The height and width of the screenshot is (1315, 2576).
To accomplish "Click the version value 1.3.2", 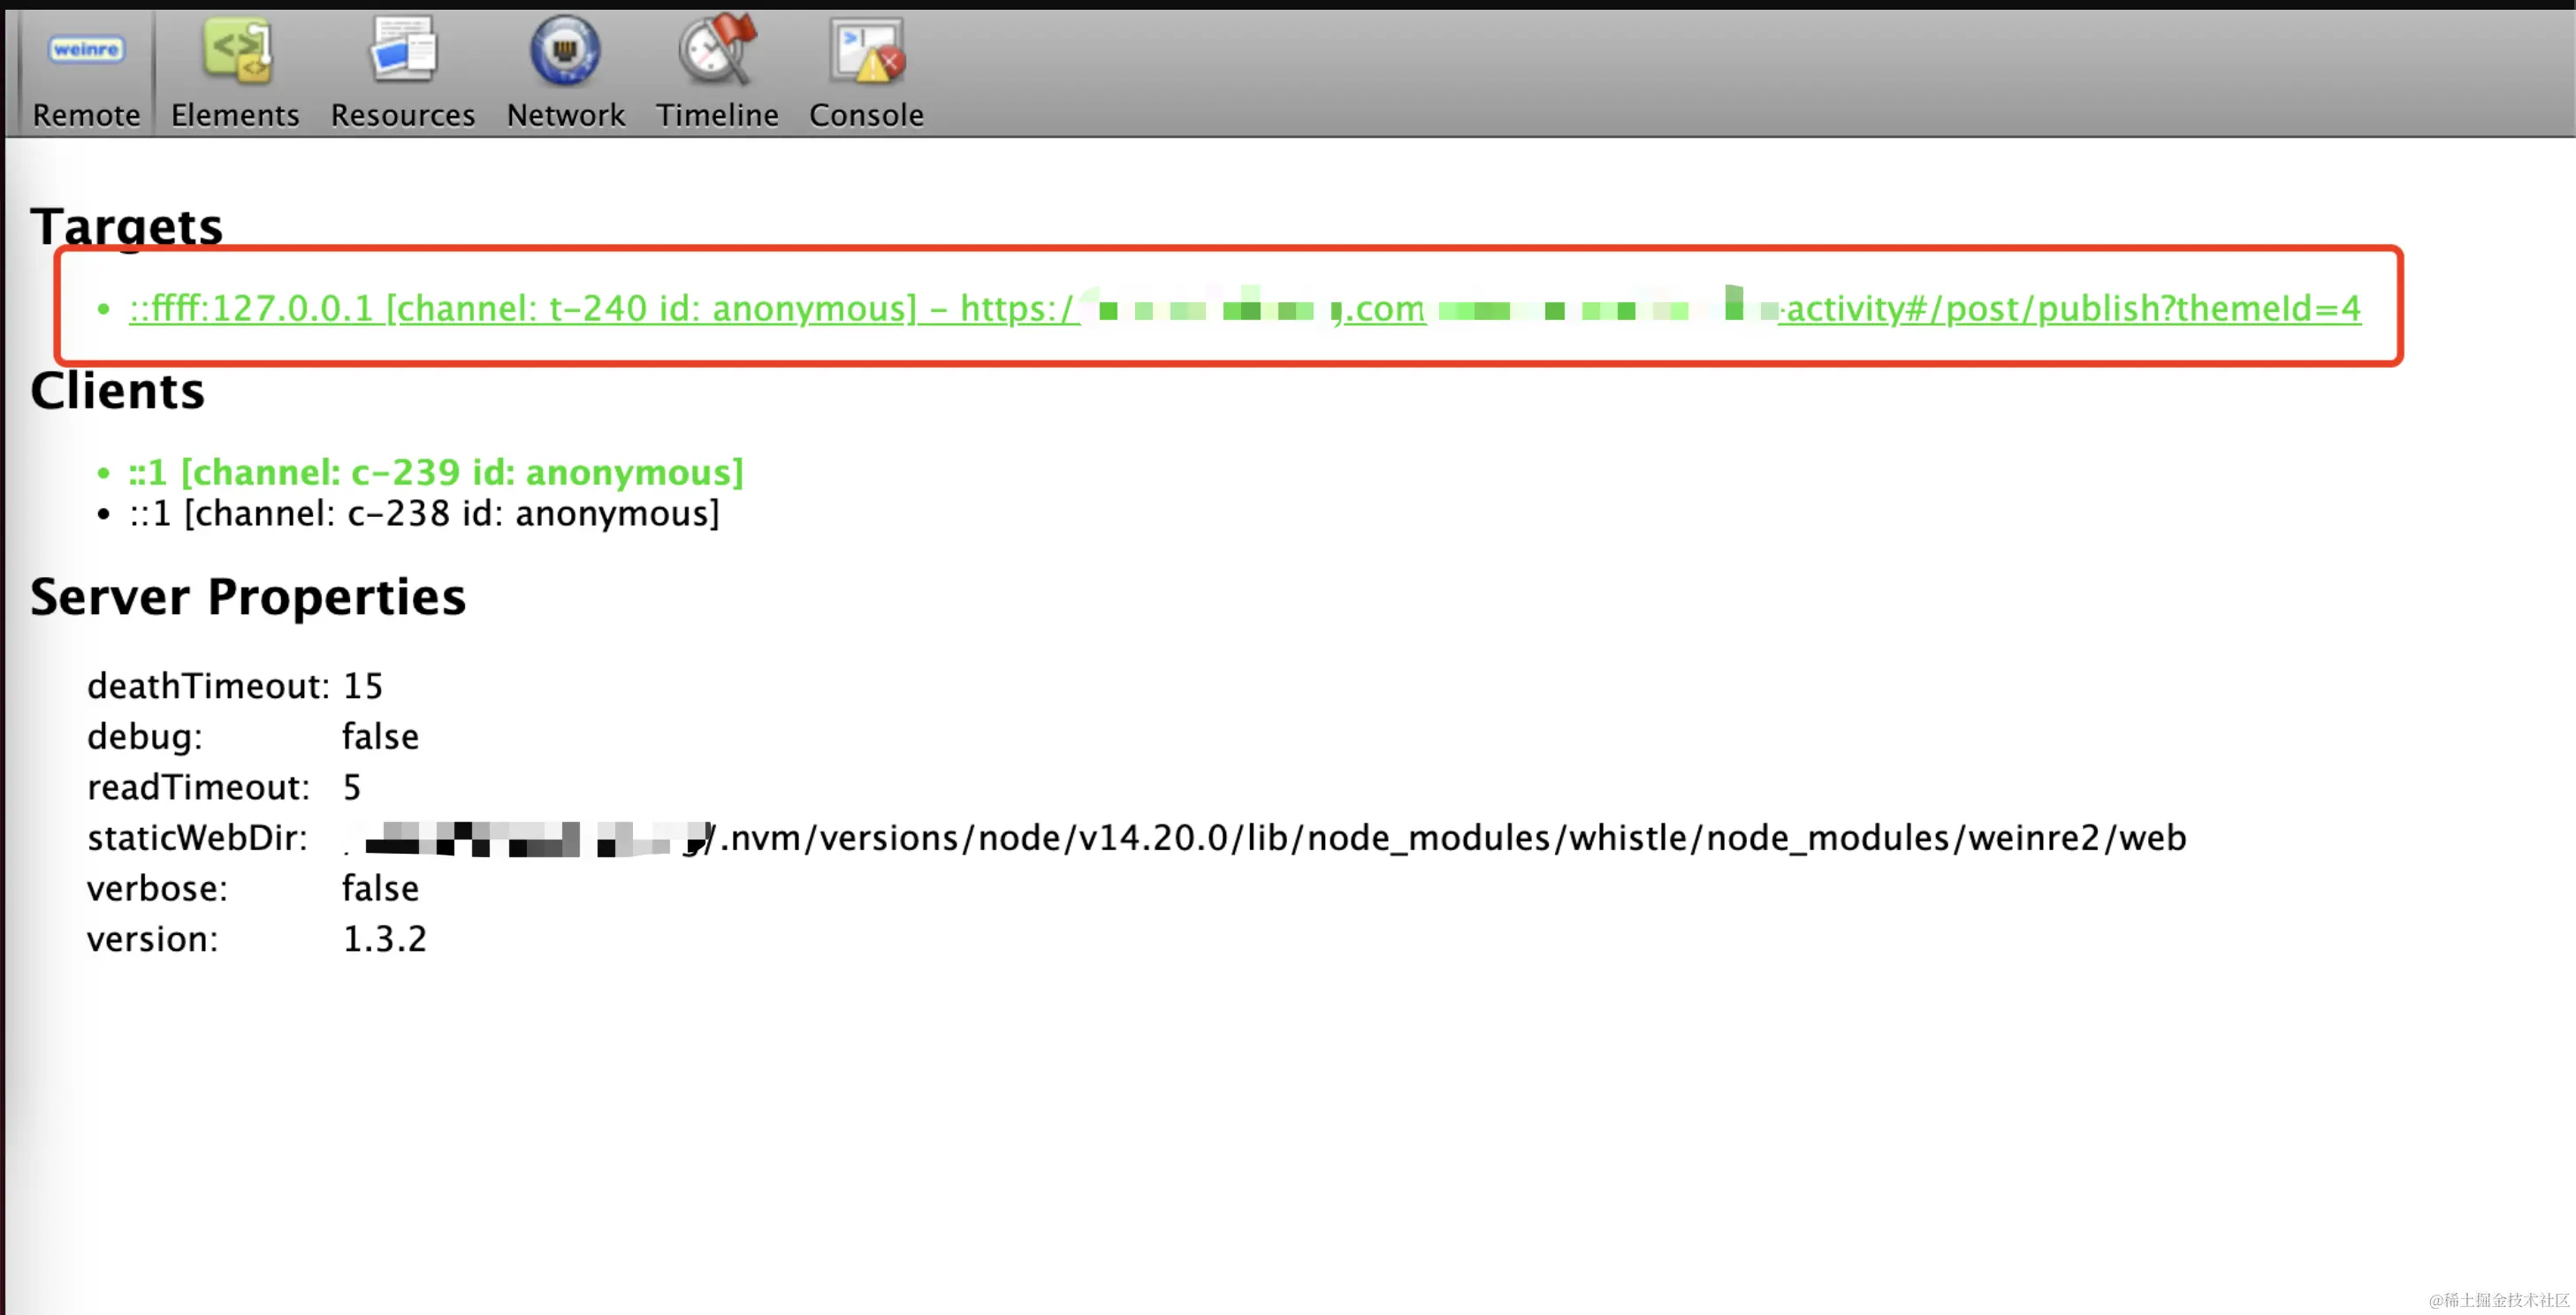I will tap(384, 939).
